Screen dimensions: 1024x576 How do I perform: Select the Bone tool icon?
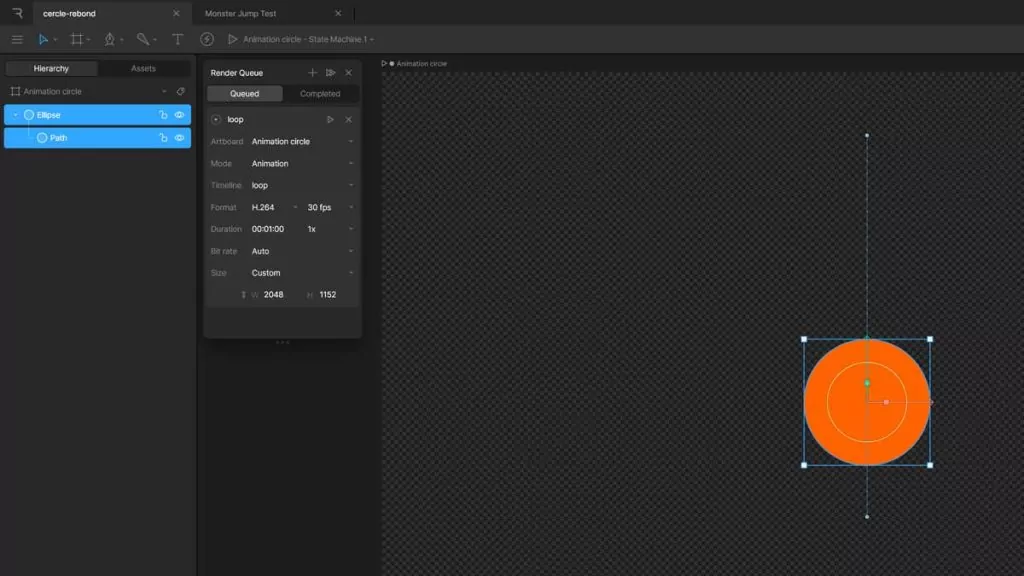(142, 39)
